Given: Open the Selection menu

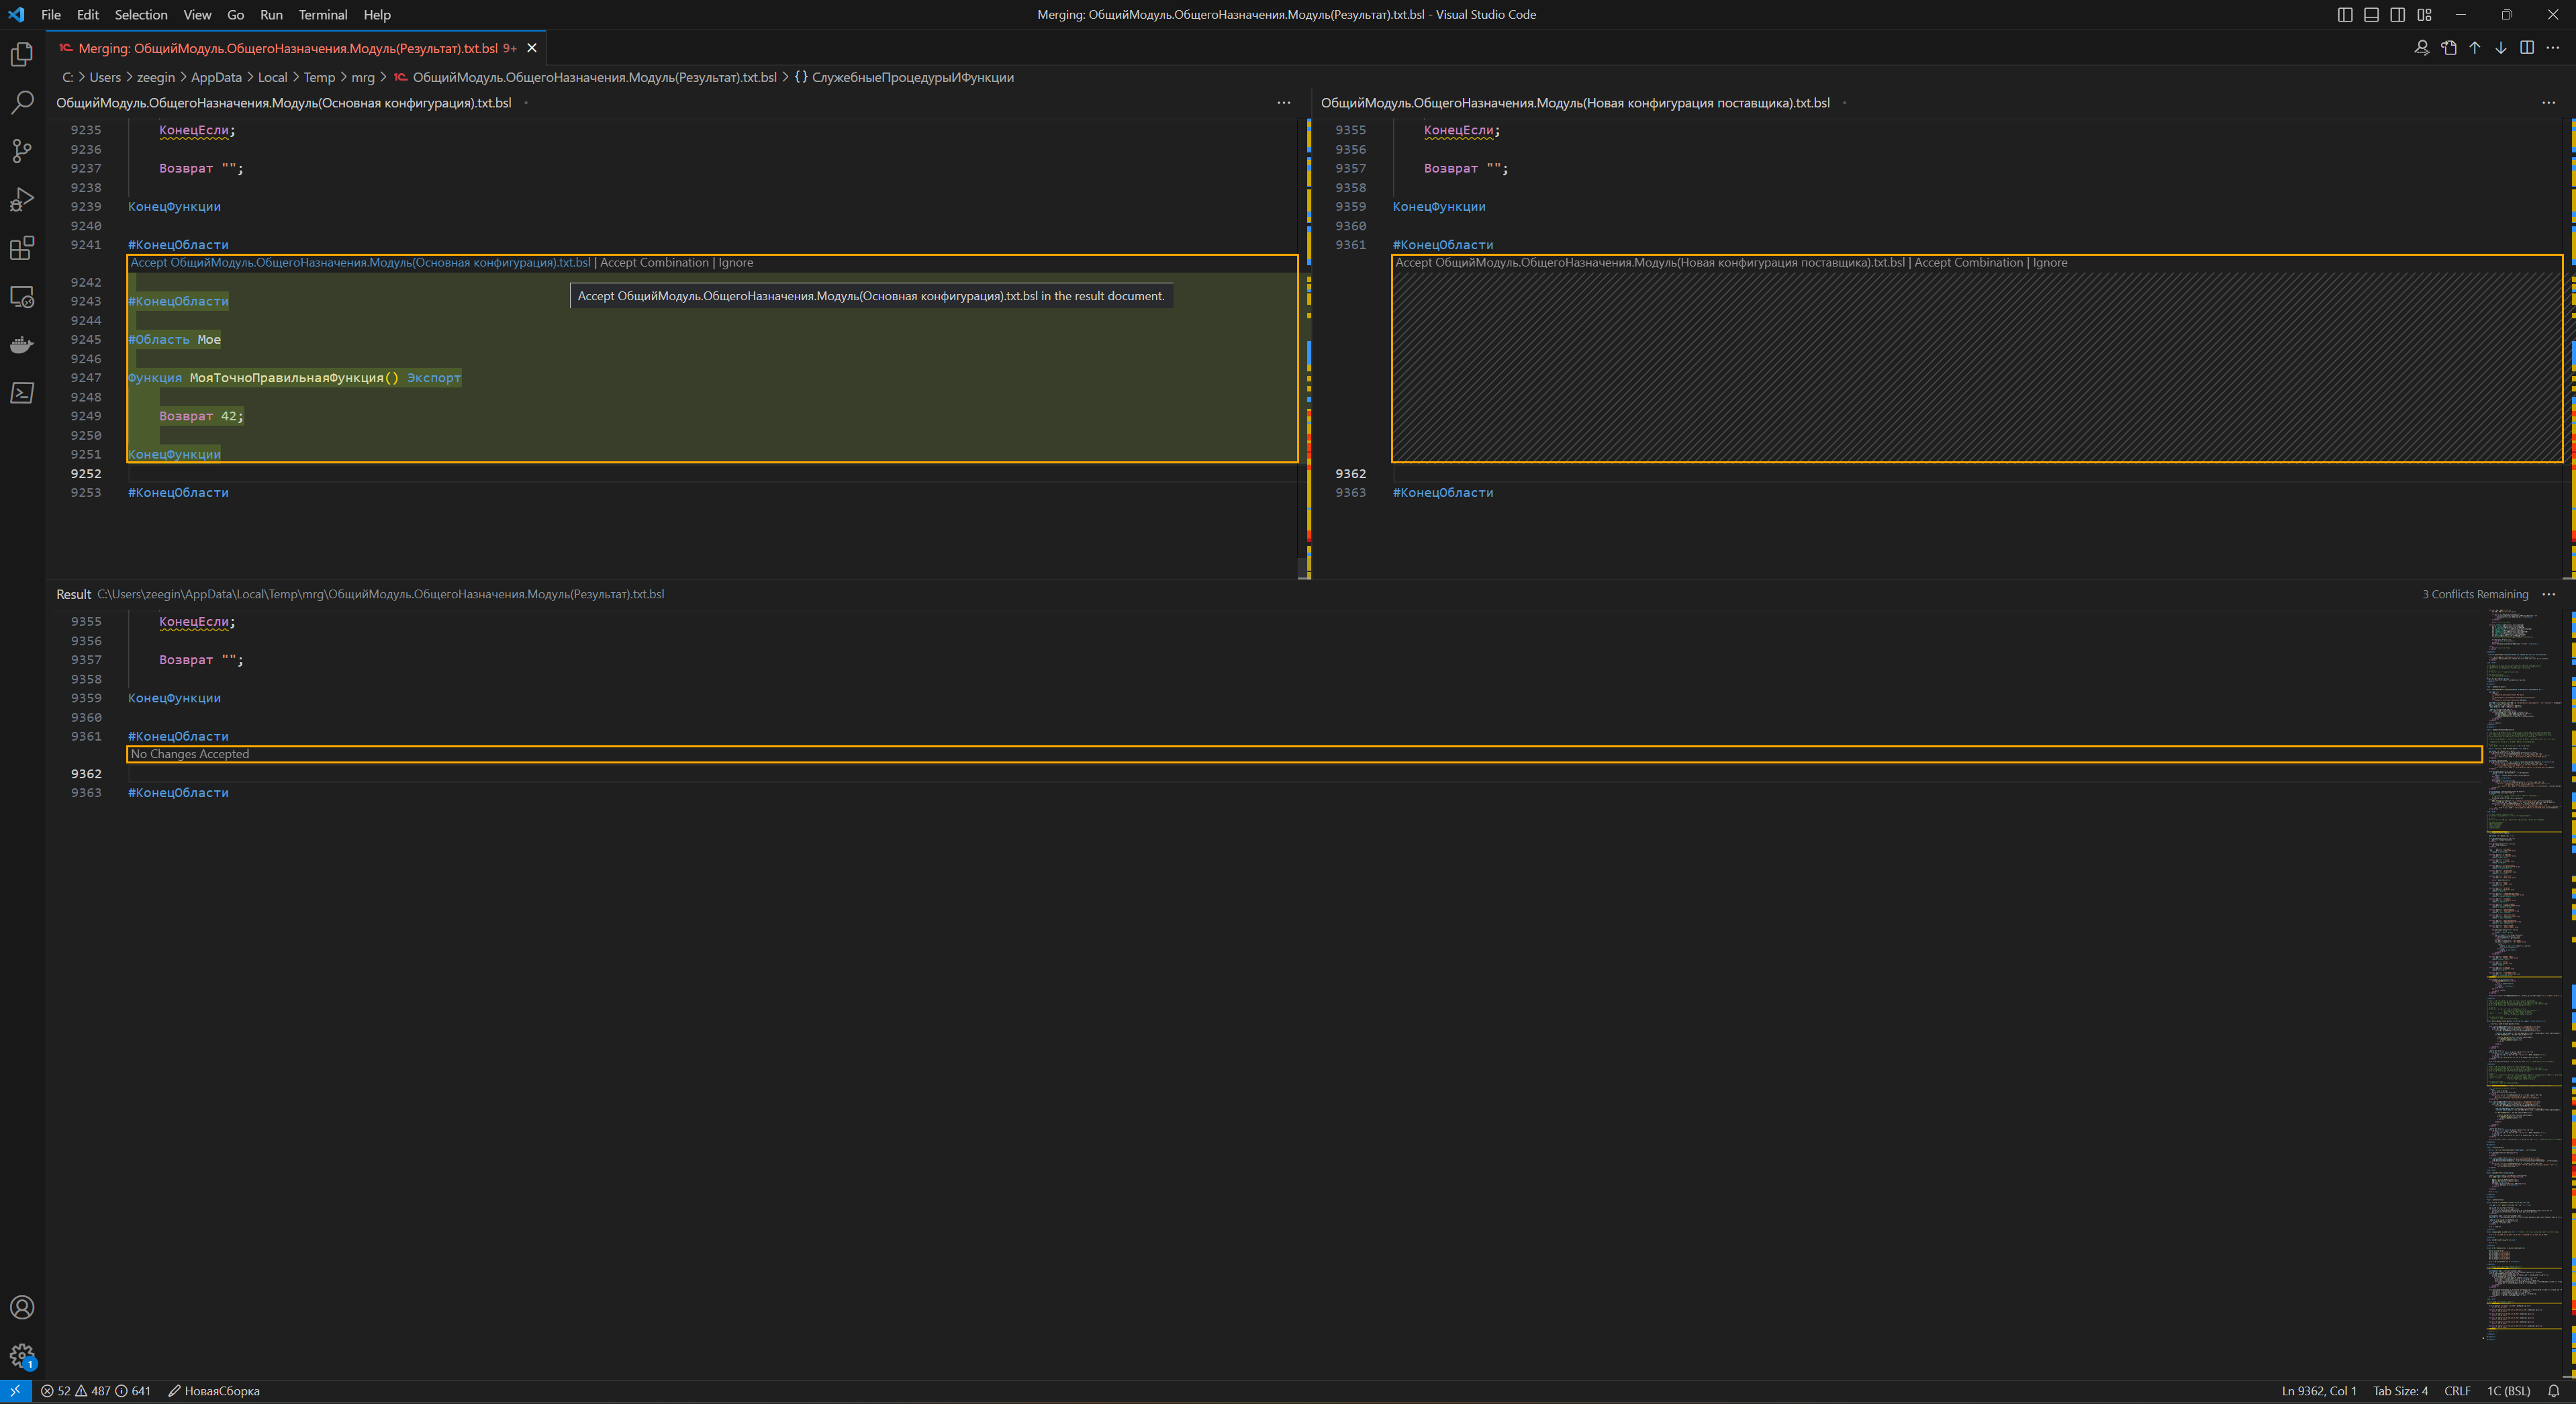Looking at the screenshot, I should point(140,15).
